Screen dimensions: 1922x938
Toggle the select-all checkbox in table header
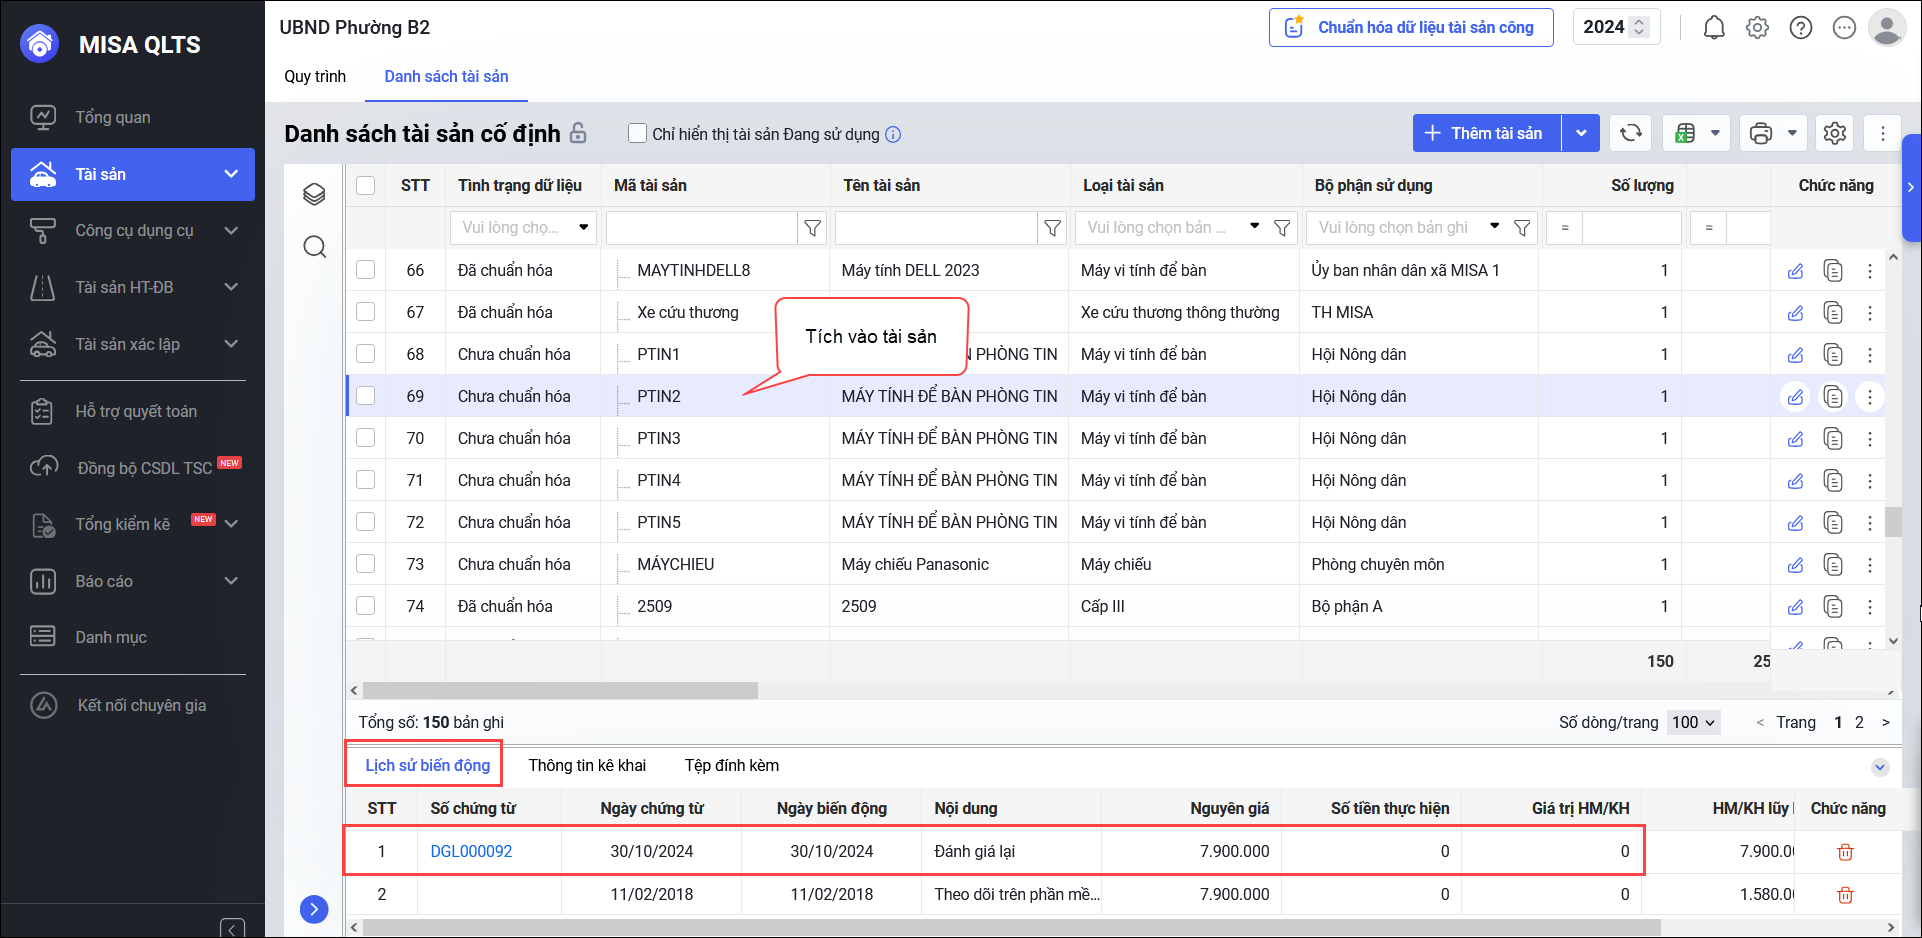(x=366, y=185)
